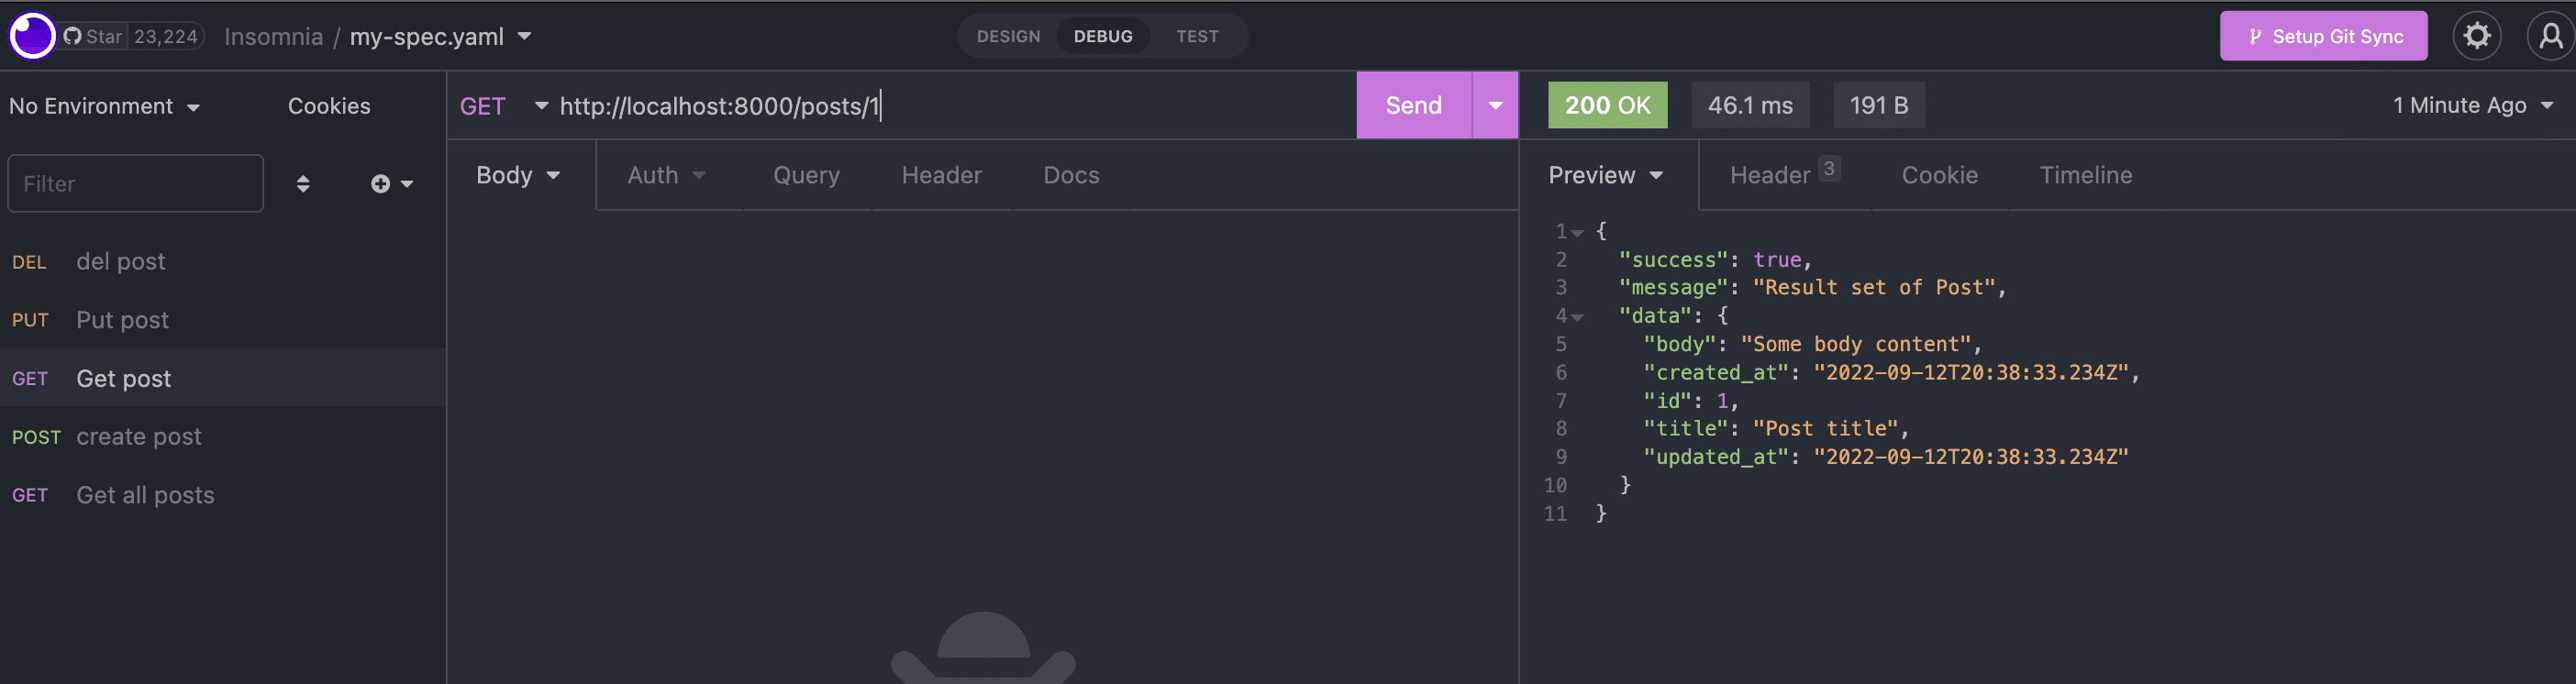Screen dimensions: 2576x684
Task: Expand the Send options dropdown arrow
Action: point(1495,105)
